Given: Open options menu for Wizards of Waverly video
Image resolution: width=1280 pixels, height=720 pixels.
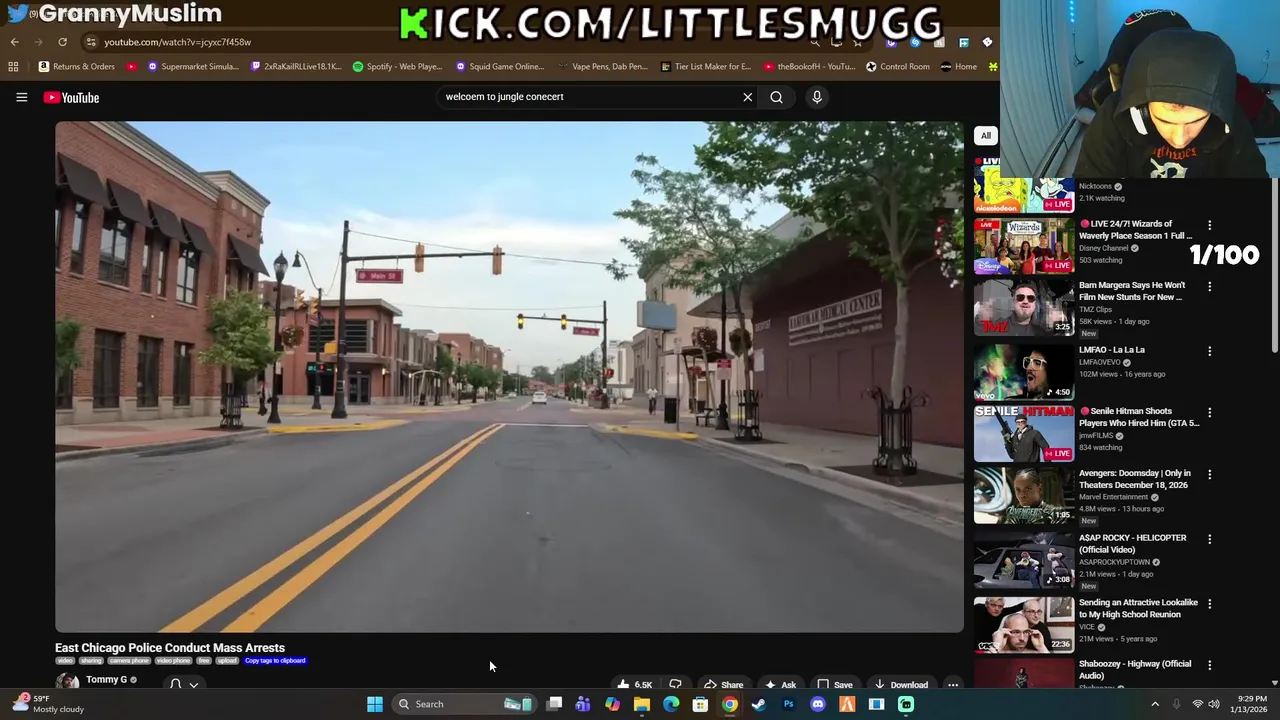Looking at the screenshot, I should pyautogui.click(x=1209, y=225).
